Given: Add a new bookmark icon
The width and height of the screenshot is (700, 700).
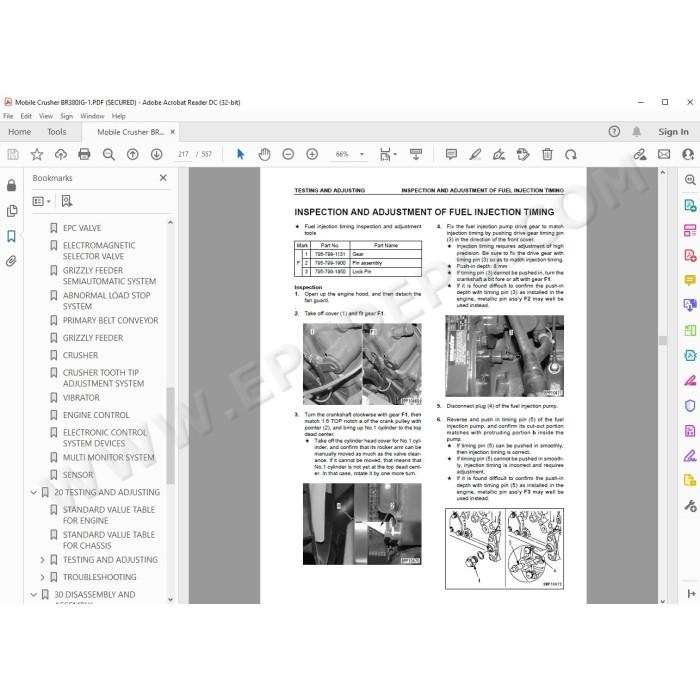Looking at the screenshot, I should 67,201.
